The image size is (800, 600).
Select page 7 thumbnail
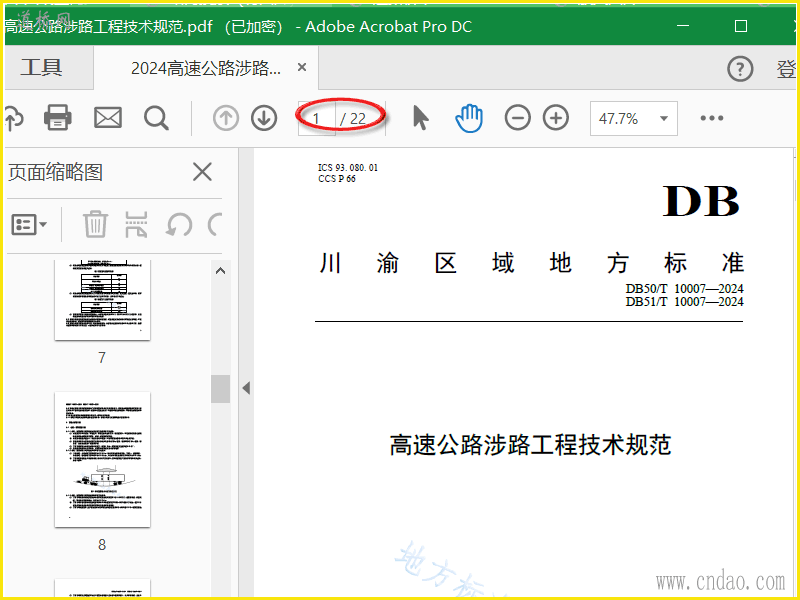[103, 300]
